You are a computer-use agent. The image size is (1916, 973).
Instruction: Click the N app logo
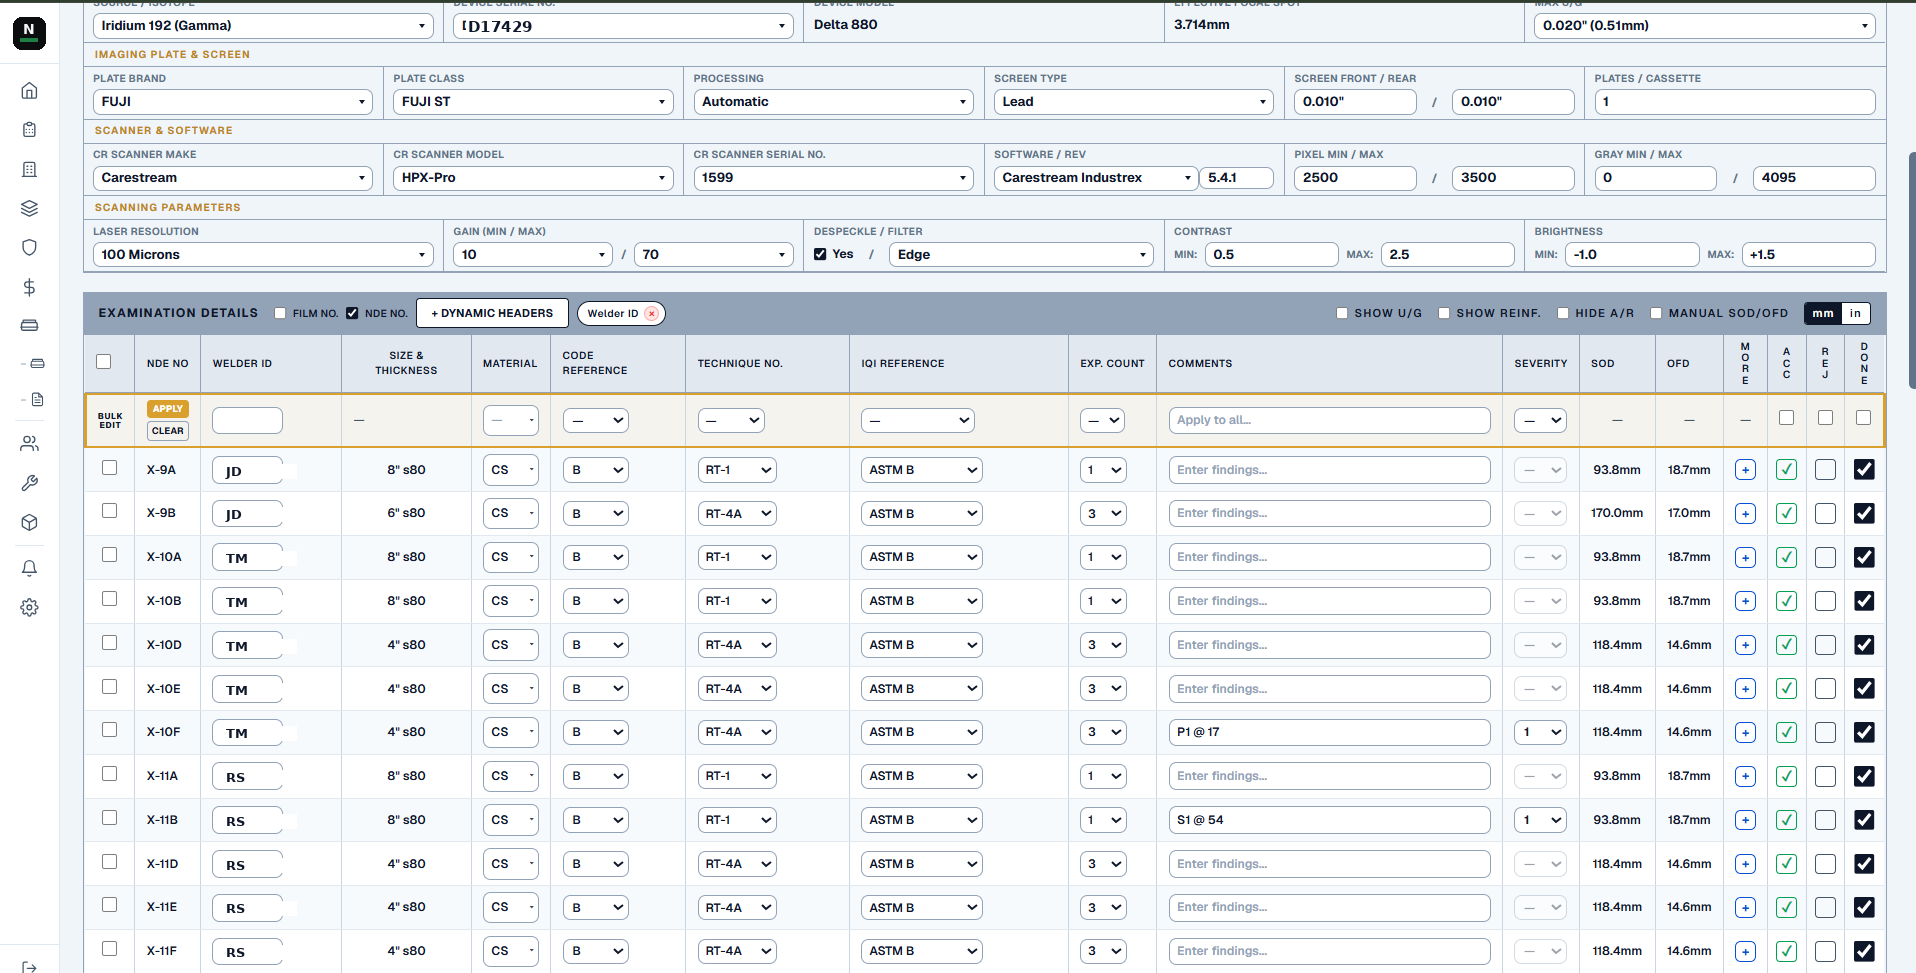point(29,32)
